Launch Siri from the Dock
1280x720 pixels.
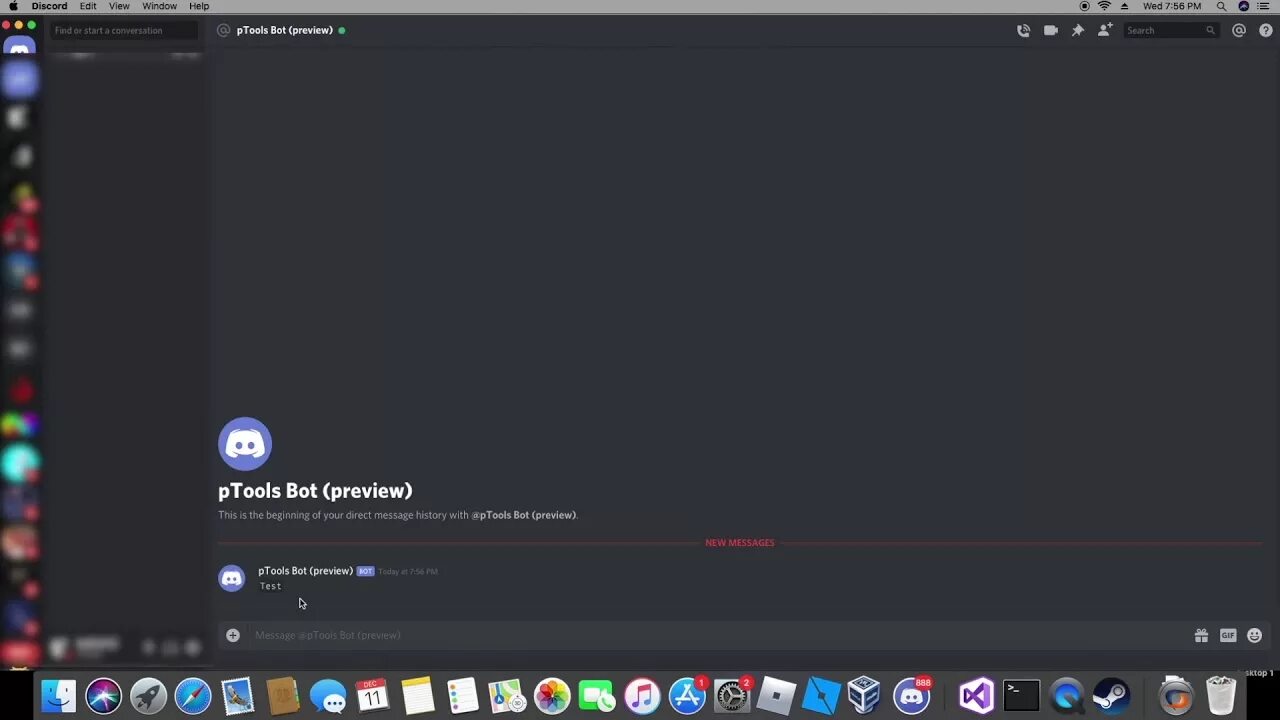[x=103, y=696]
